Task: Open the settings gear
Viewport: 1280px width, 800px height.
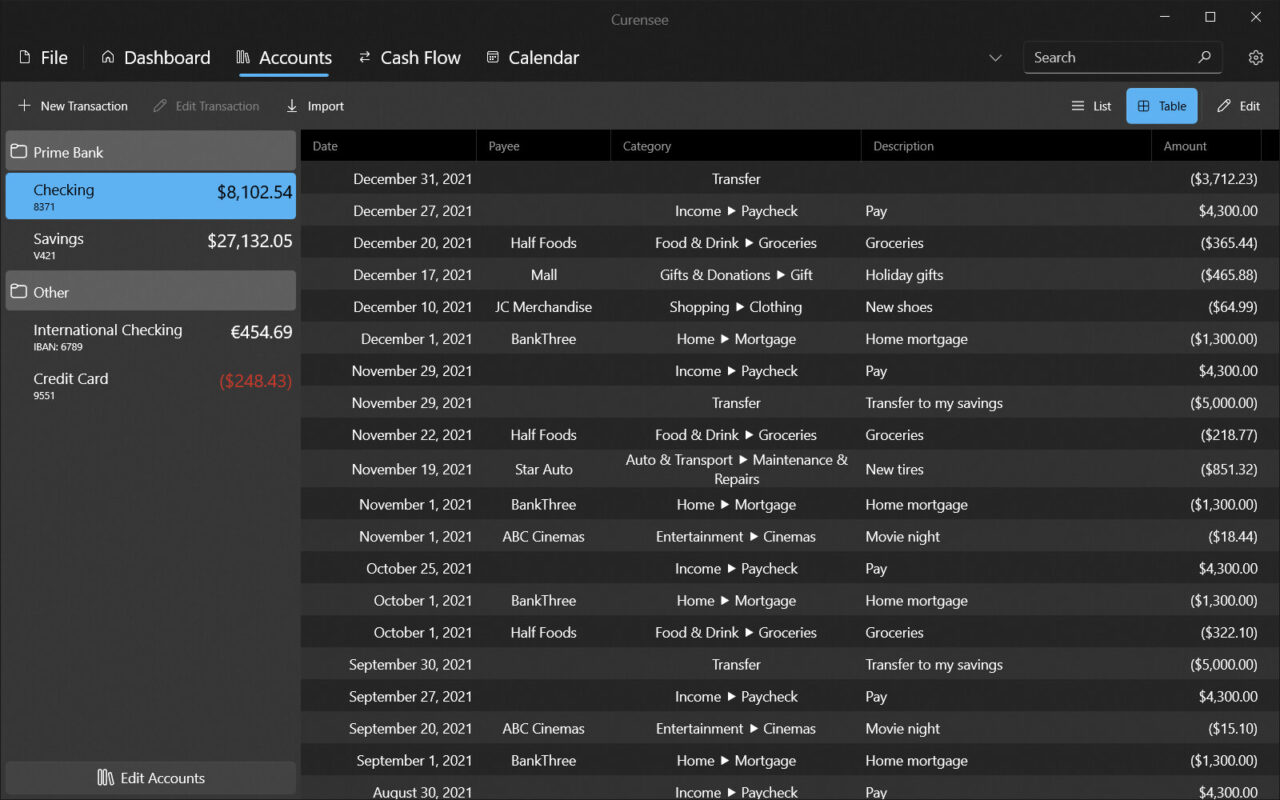Action: 1256,58
